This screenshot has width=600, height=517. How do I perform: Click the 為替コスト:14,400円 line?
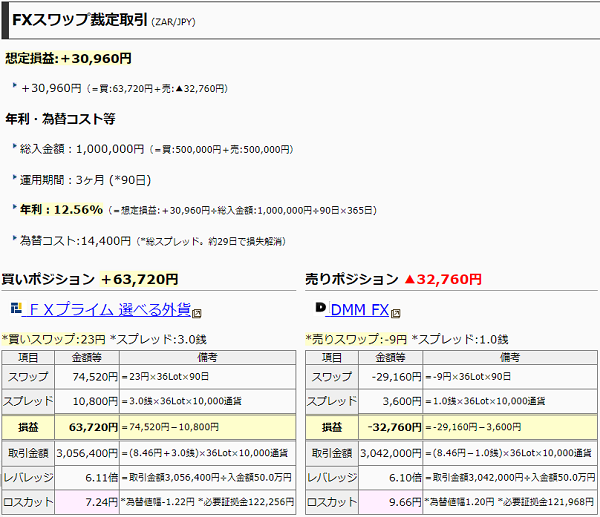[x=153, y=241]
